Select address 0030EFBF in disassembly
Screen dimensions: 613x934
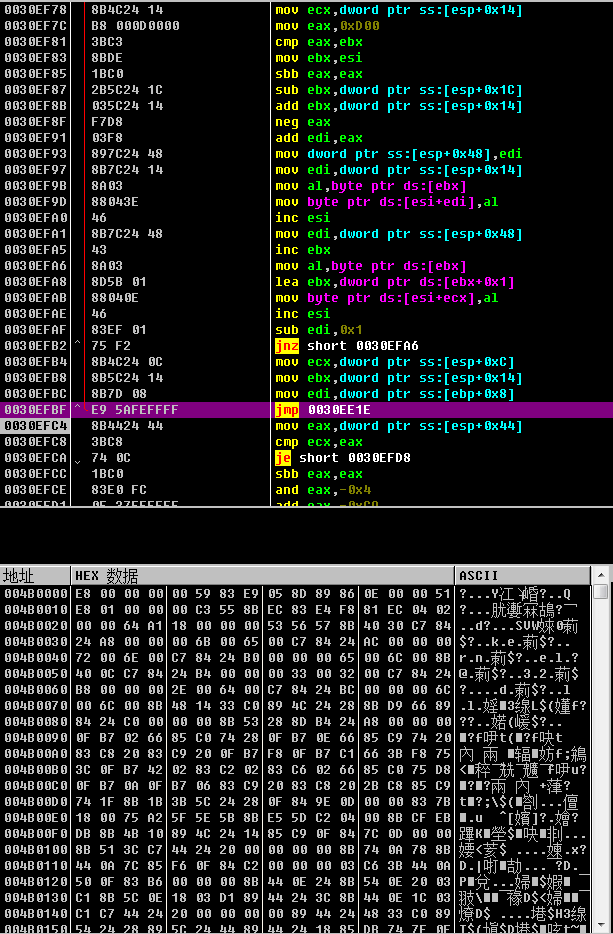(35, 410)
